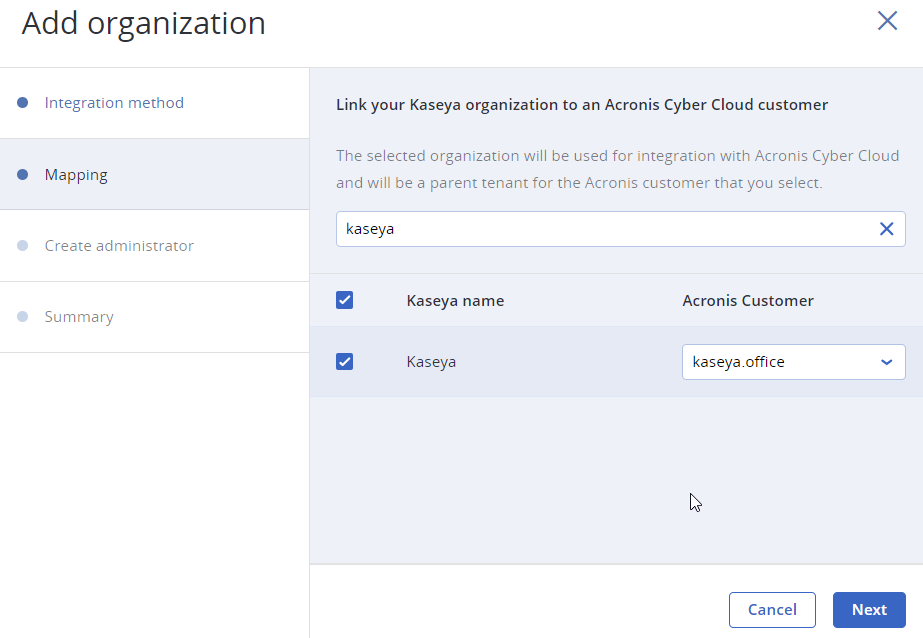Close the Add organization dialog
This screenshot has height=638, width=923.
pos(887,21)
